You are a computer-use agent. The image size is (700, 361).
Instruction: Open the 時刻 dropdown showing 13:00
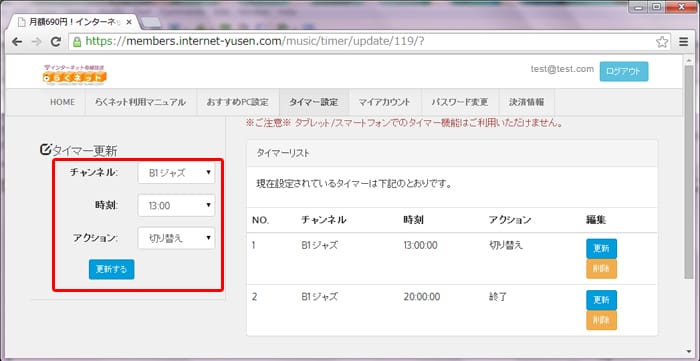click(x=176, y=205)
